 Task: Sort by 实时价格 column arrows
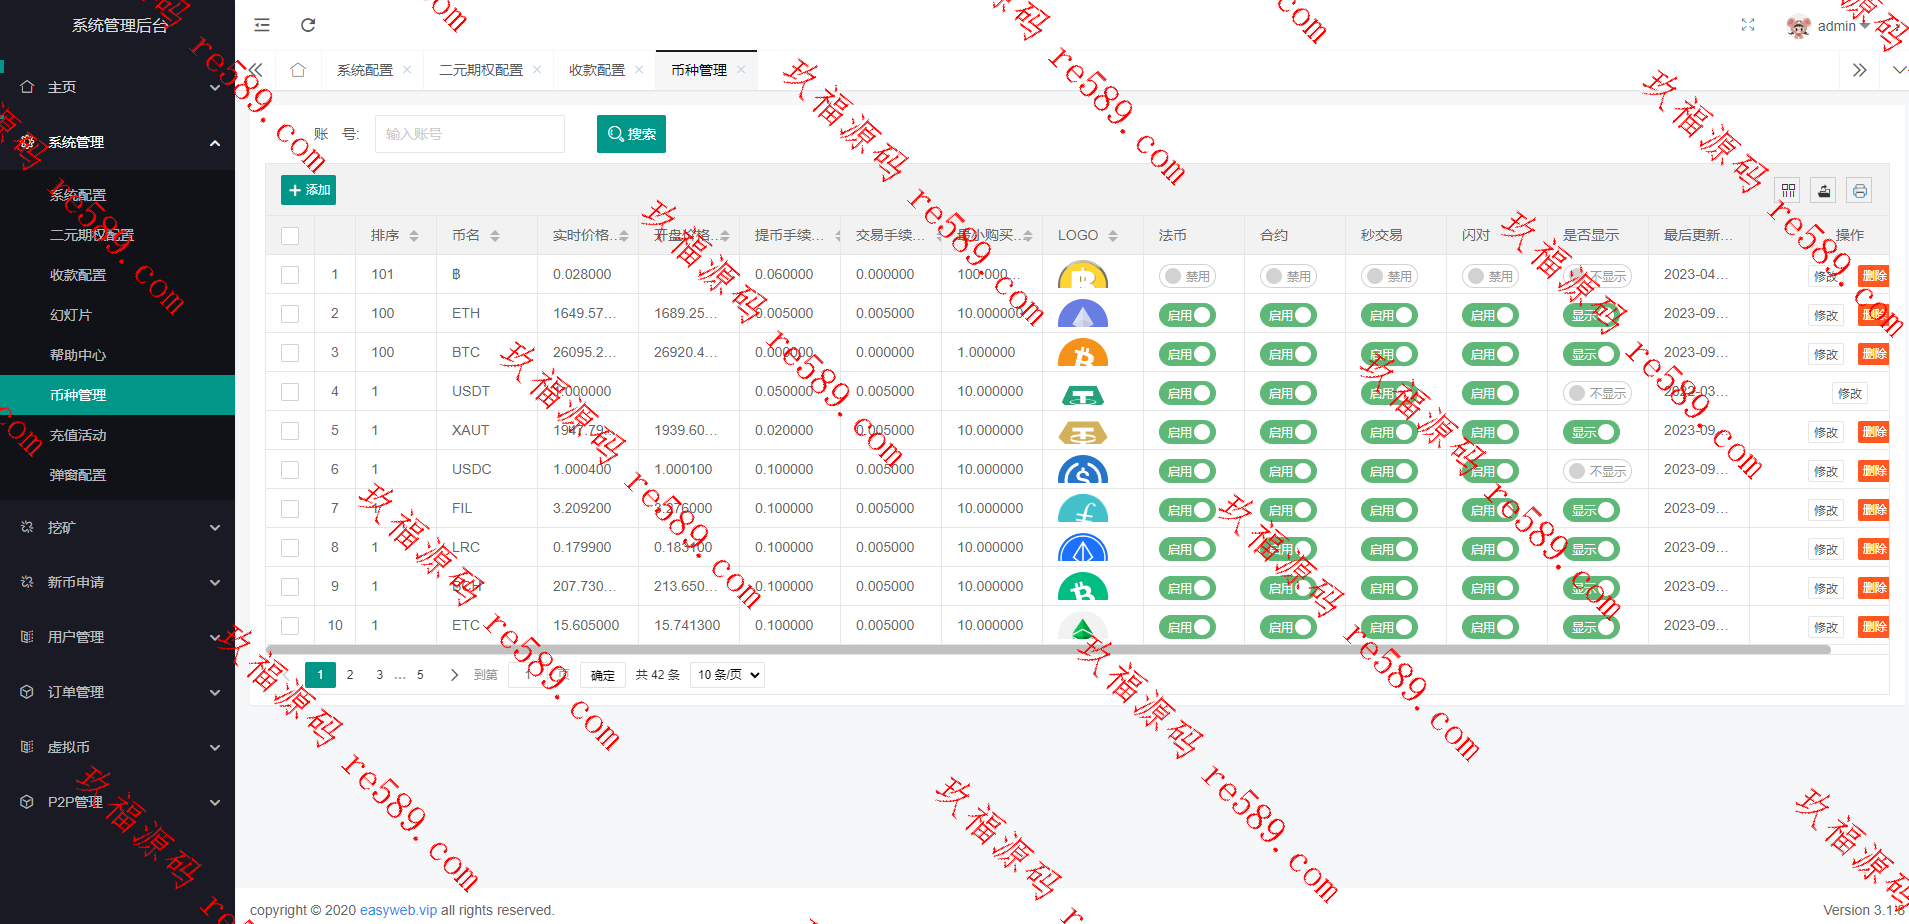[x=624, y=236]
